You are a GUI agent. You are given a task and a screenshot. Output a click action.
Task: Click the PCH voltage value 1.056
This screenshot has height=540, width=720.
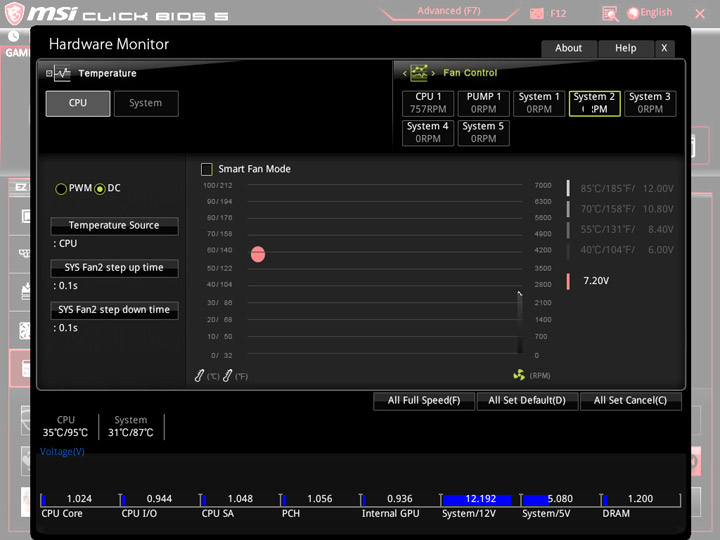[320, 499]
